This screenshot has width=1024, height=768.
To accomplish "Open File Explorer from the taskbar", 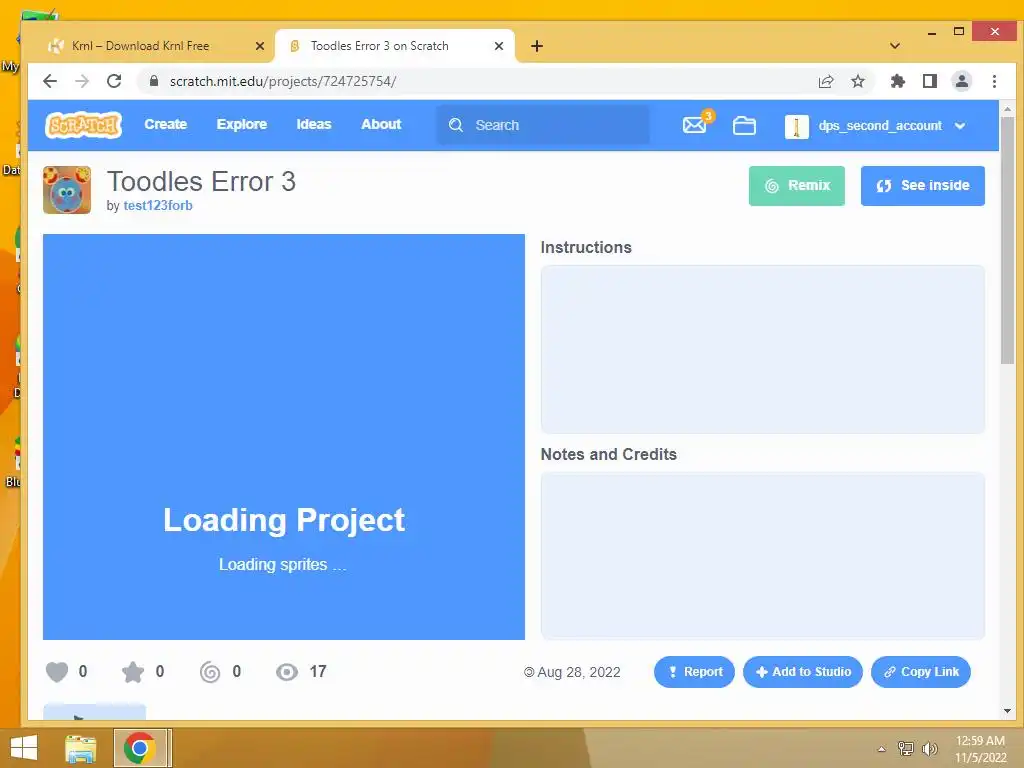I will [81, 748].
